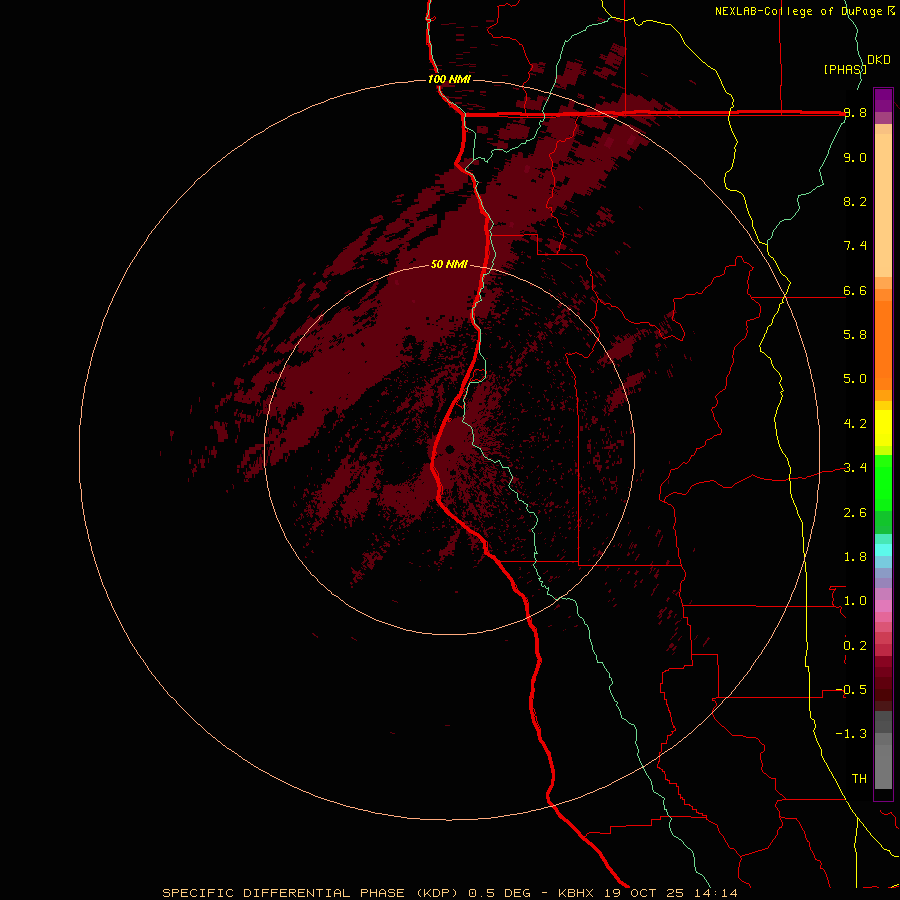Click the KBHX station identifier
900x900 pixels.
tap(577, 893)
